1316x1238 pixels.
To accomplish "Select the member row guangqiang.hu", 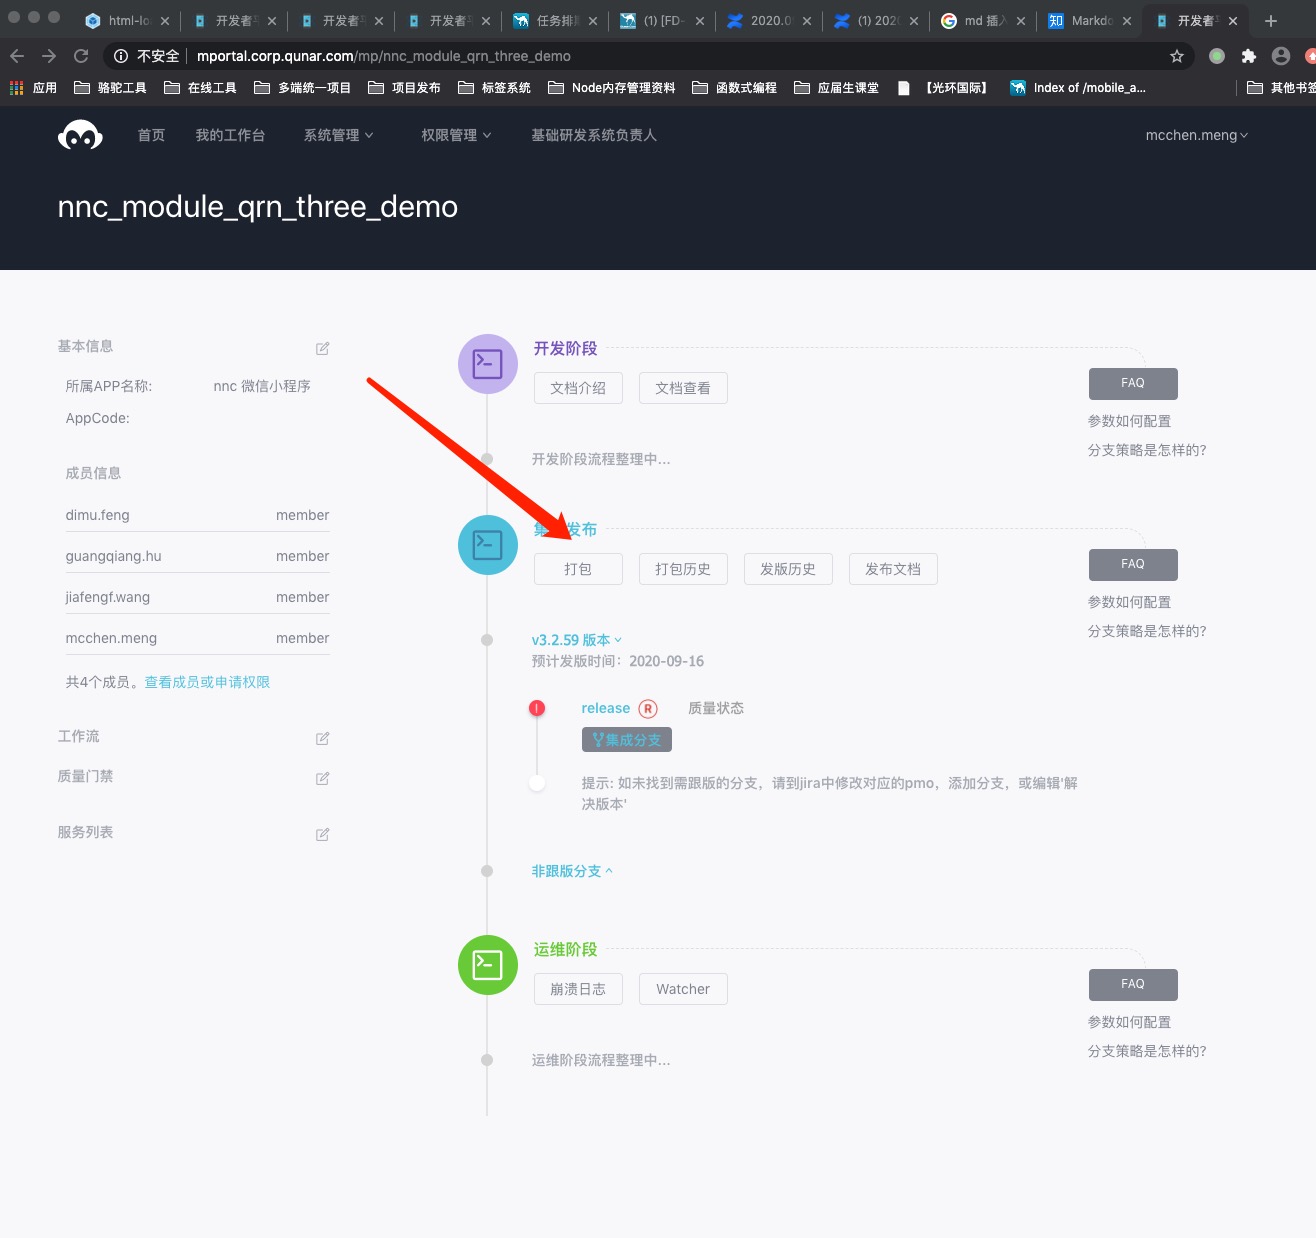I will coord(198,556).
